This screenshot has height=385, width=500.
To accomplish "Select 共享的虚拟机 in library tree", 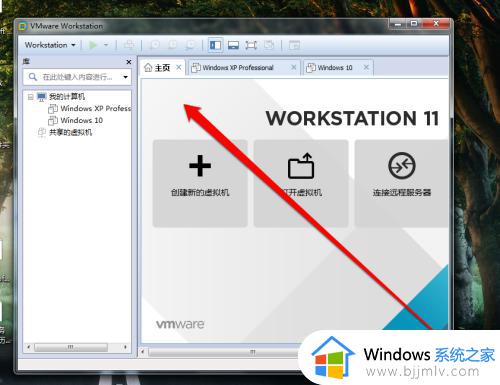I will point(71,132).
